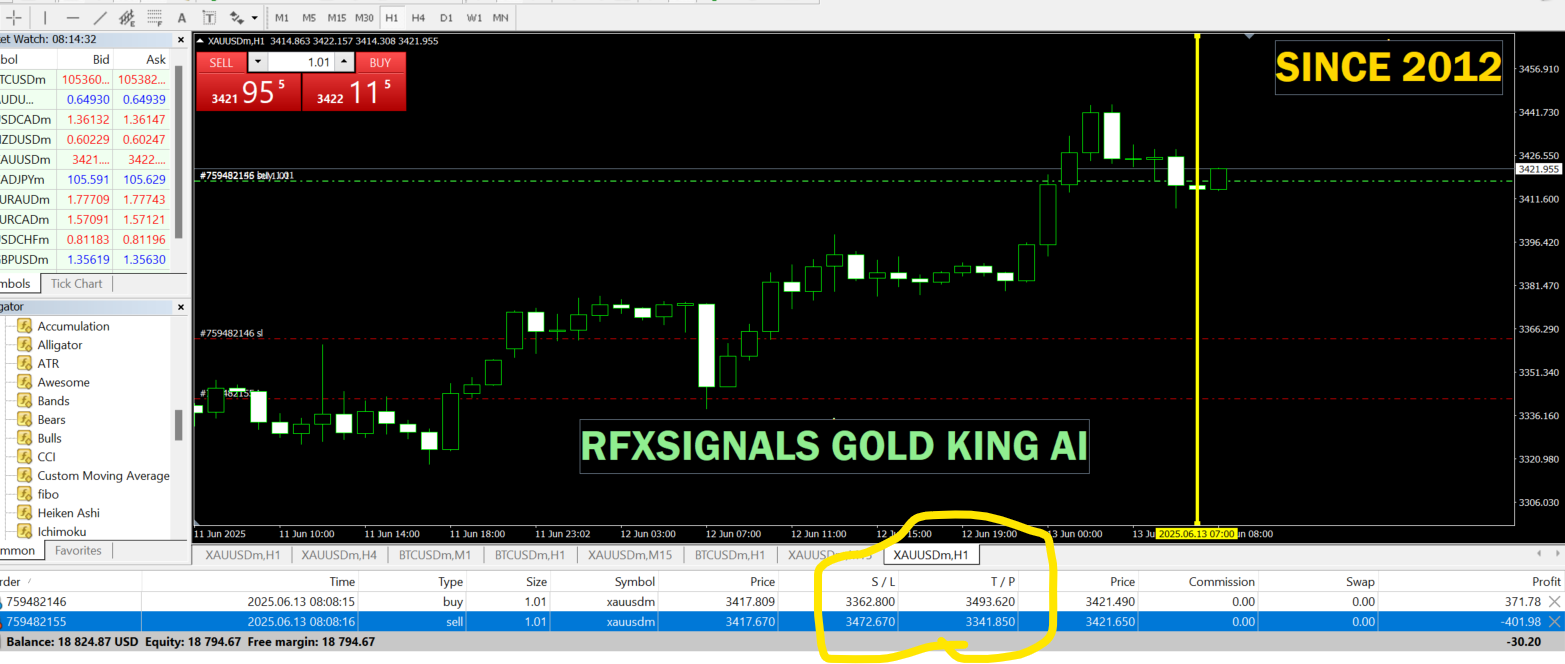
Task: Decrease lot volume with the down arrow
Action: pos(256,62)
